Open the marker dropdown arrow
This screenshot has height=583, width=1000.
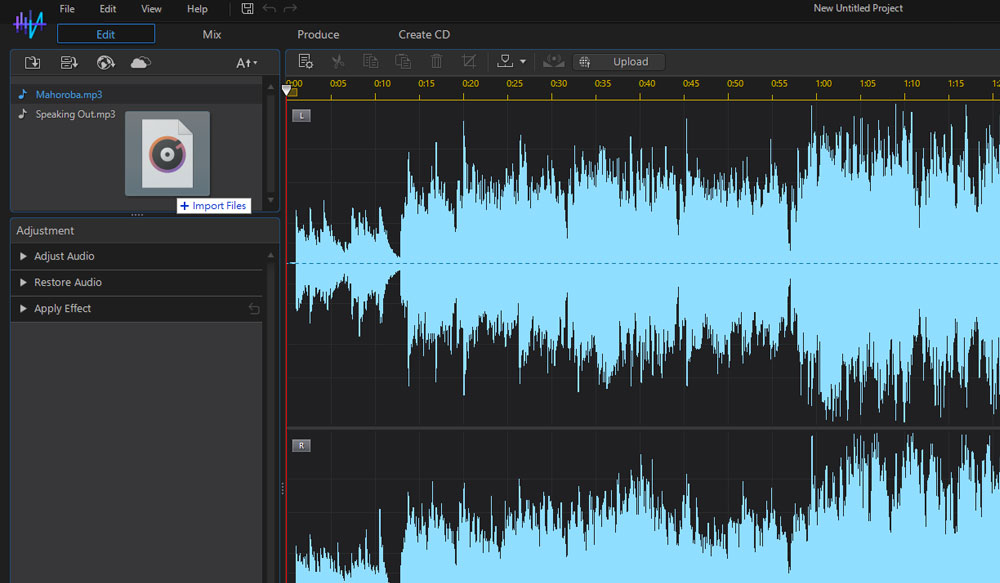[523, 61]
